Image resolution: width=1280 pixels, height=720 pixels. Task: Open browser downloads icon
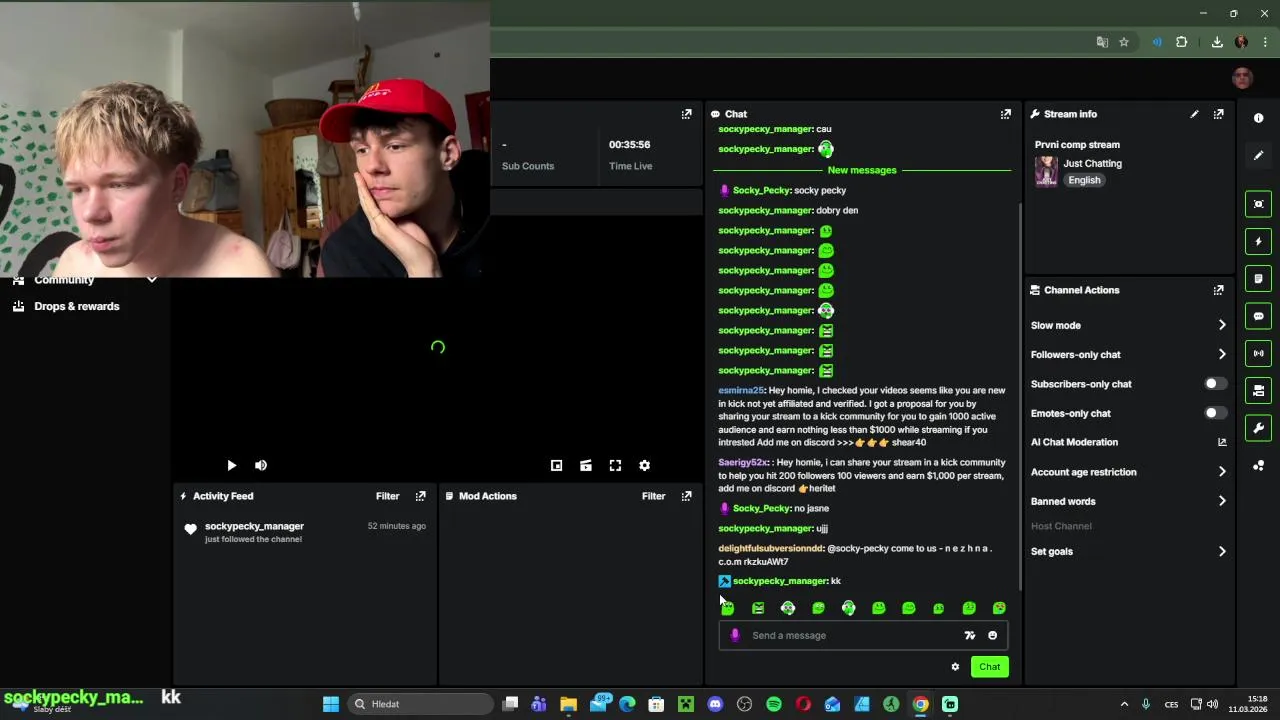pos(1217,42)
